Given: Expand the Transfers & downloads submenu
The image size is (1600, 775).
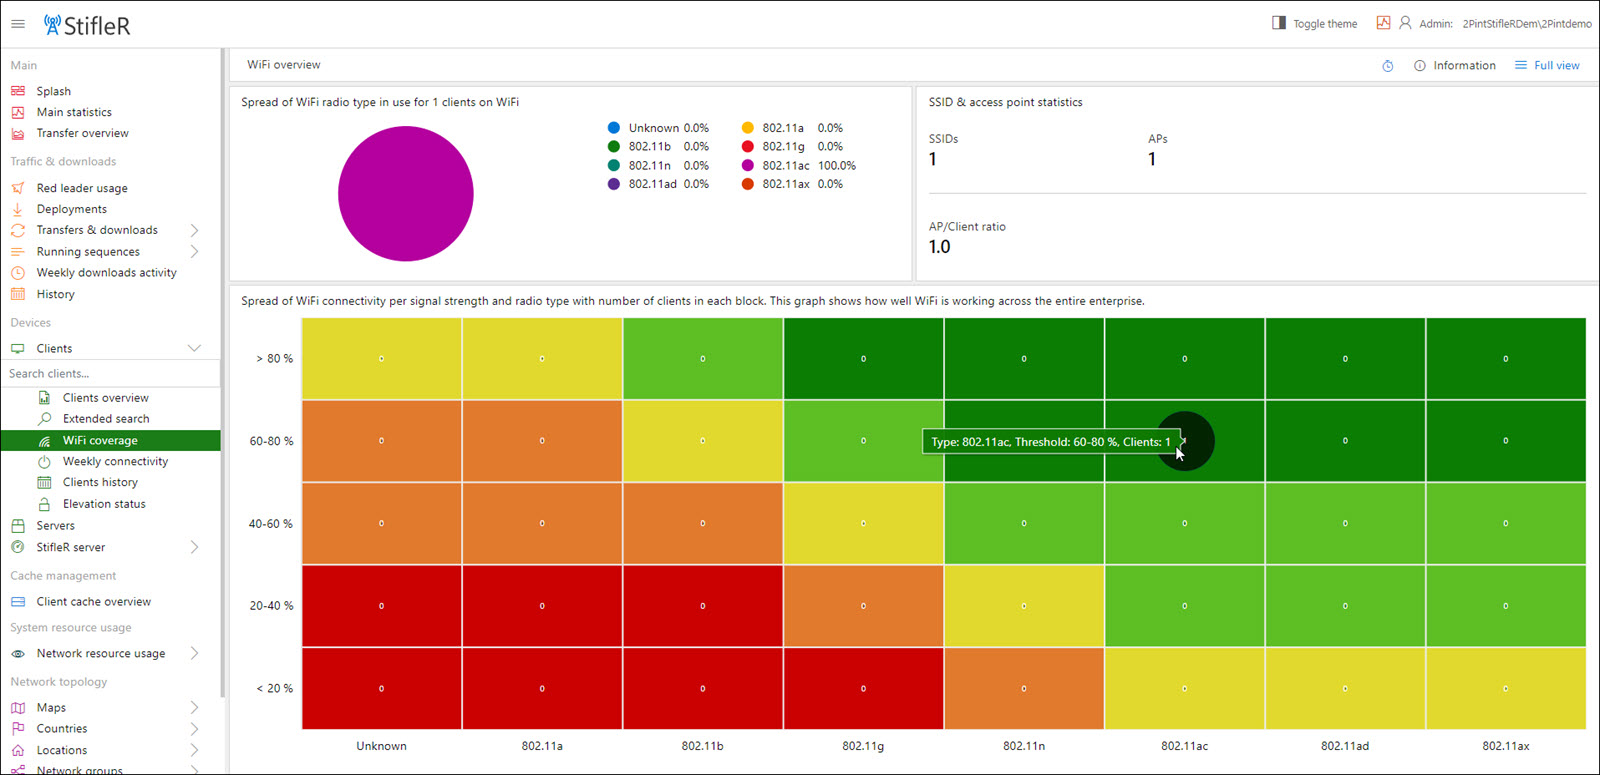Looking at the screenshot, I should [x=194, y=230].
